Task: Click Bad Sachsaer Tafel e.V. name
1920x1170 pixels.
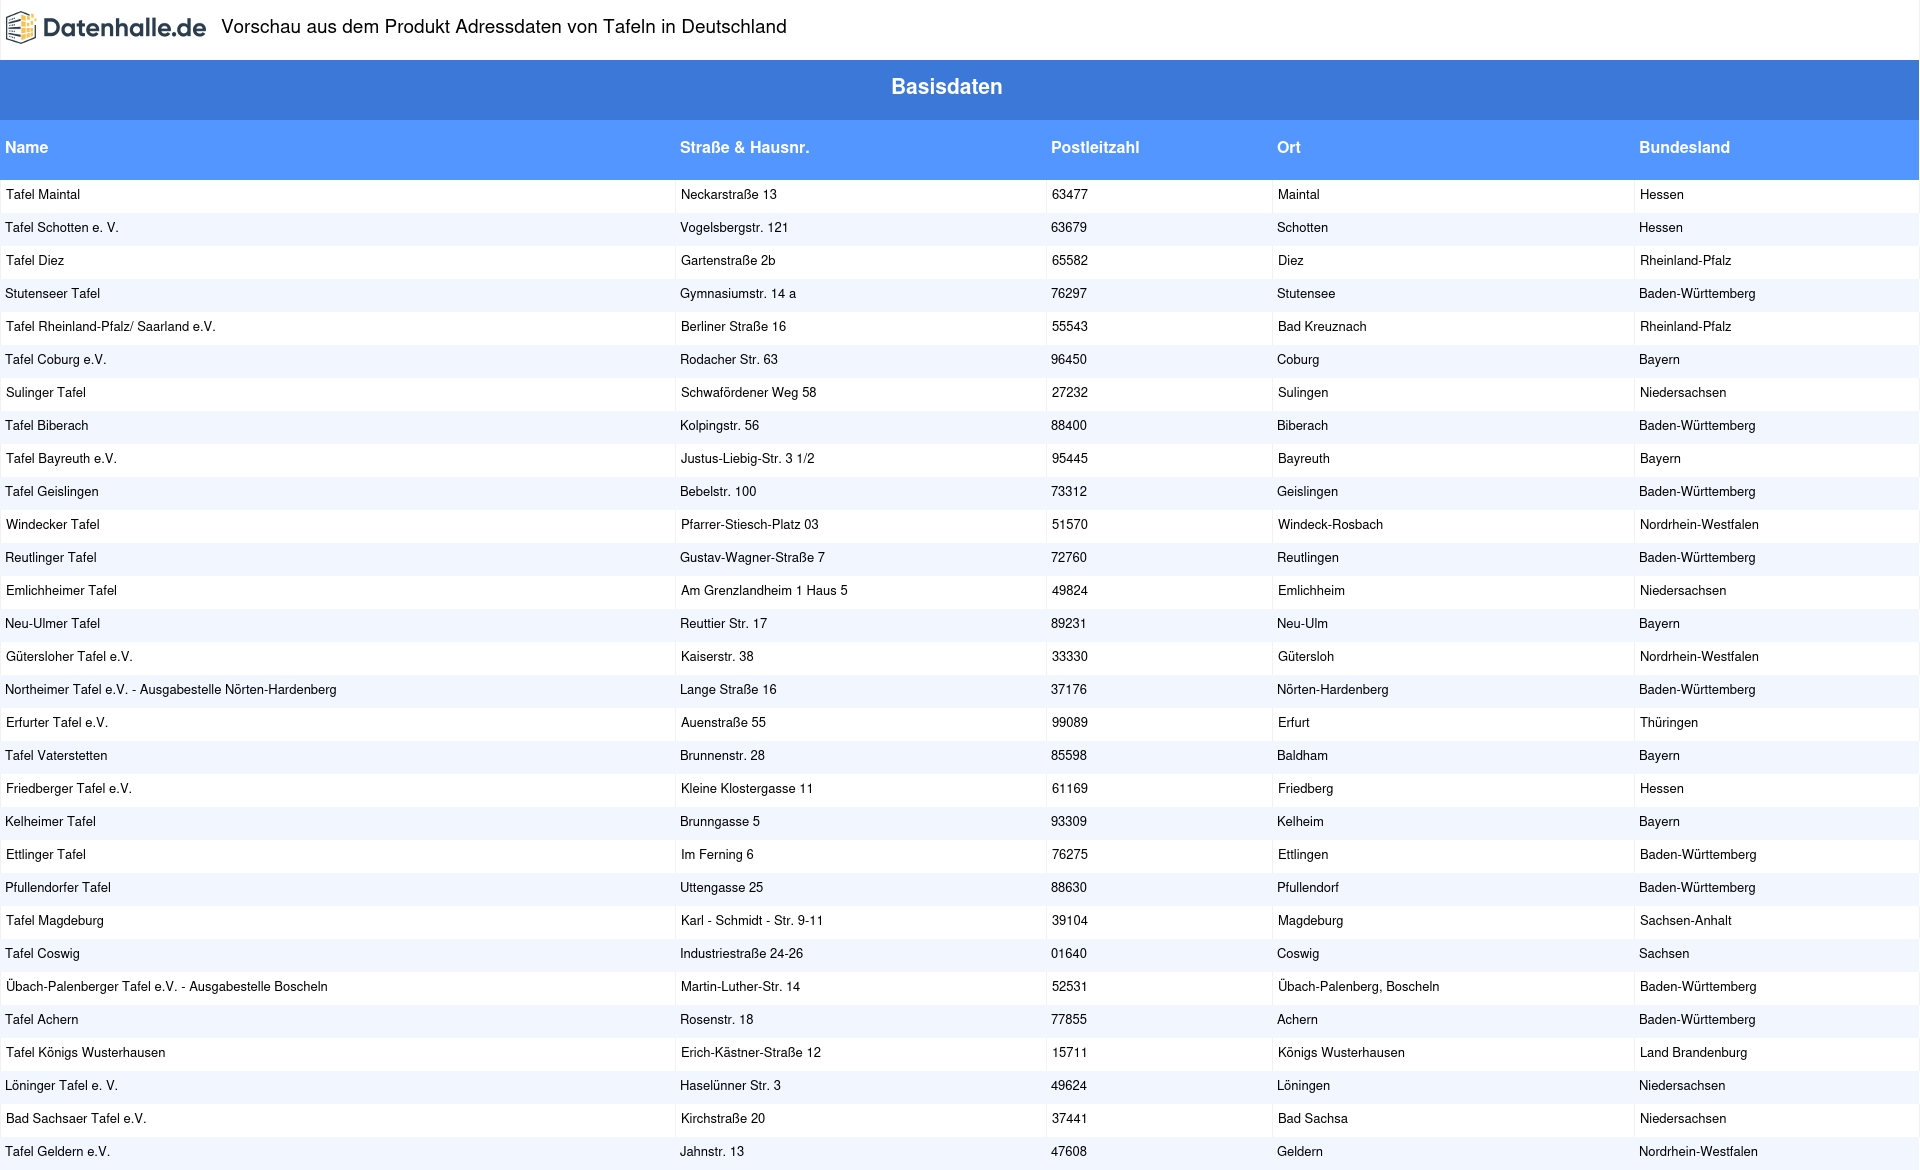Action: pos(76,1119)
